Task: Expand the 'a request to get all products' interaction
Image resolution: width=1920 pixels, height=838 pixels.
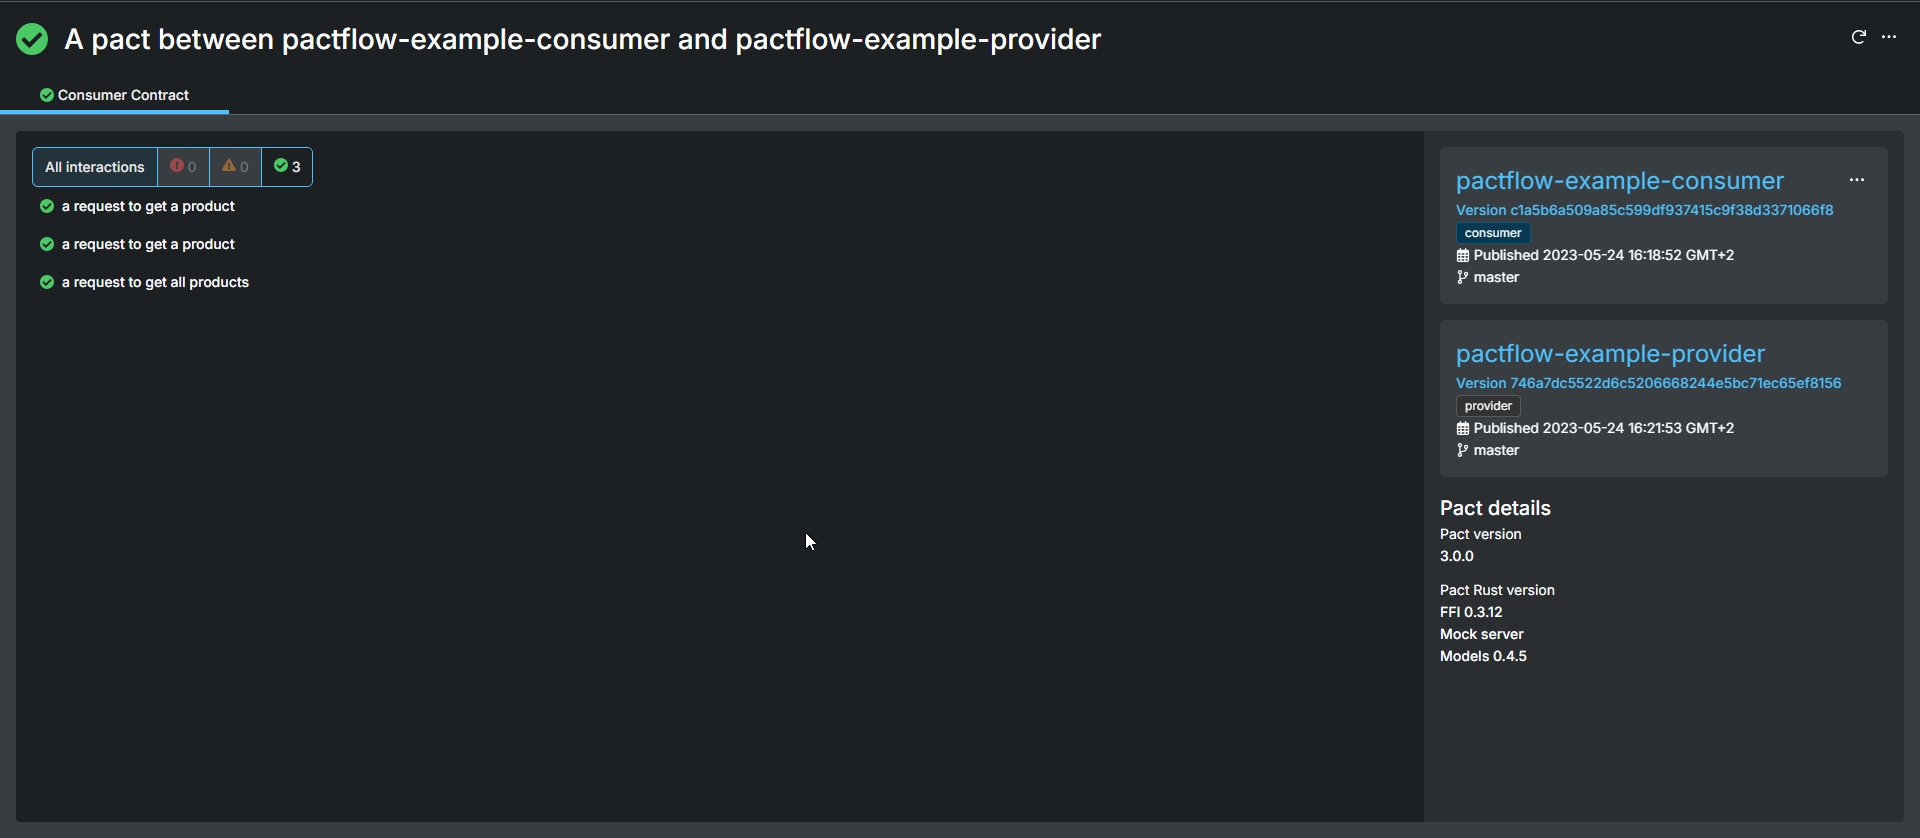Action: click(155, 282)
